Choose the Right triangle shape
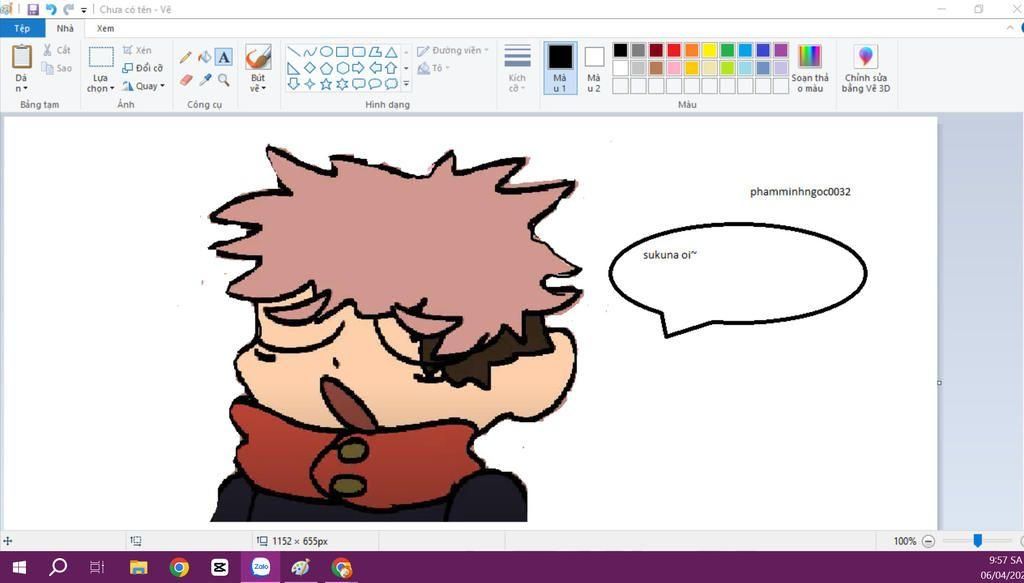Screen dimensions: 1024x583 294,68
